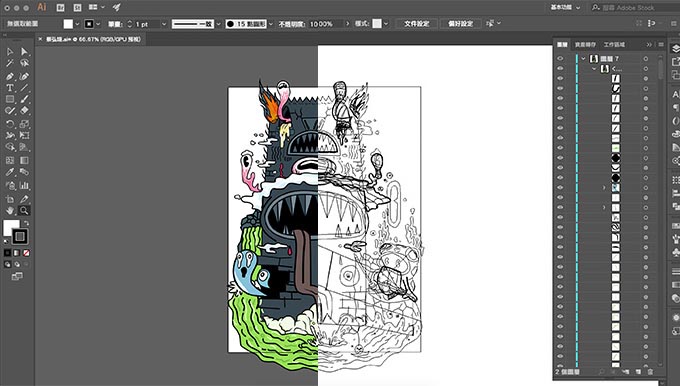Image resolution: width=680 pixels, height=386 pixels.
Task: Click the 偏好設定 button
Action: click(461, 23)
